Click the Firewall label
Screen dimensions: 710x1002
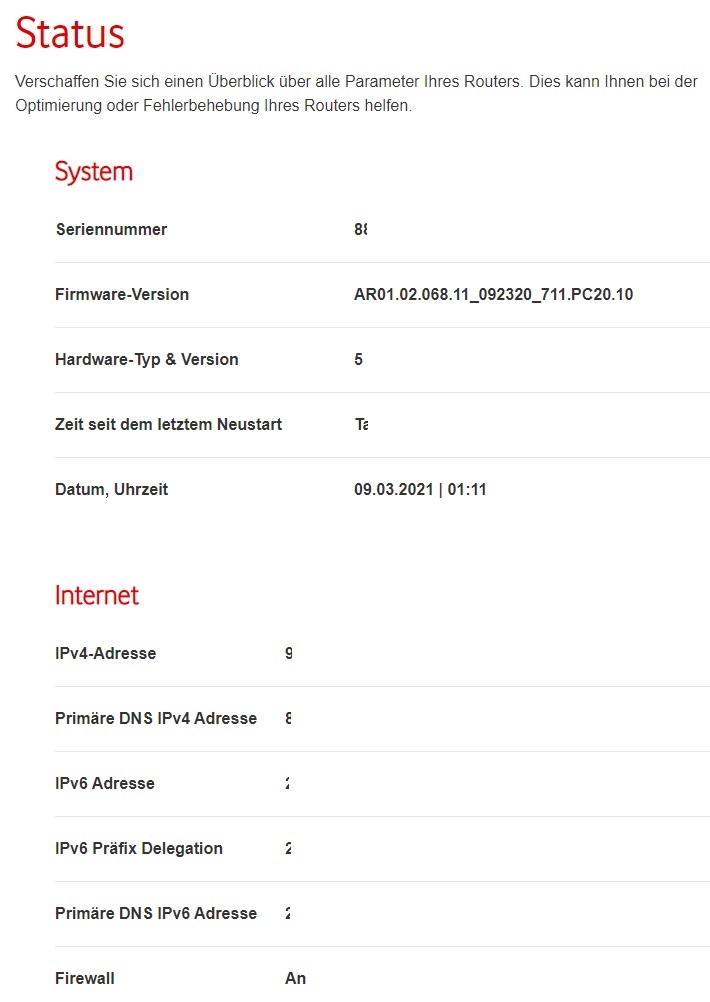85,979
